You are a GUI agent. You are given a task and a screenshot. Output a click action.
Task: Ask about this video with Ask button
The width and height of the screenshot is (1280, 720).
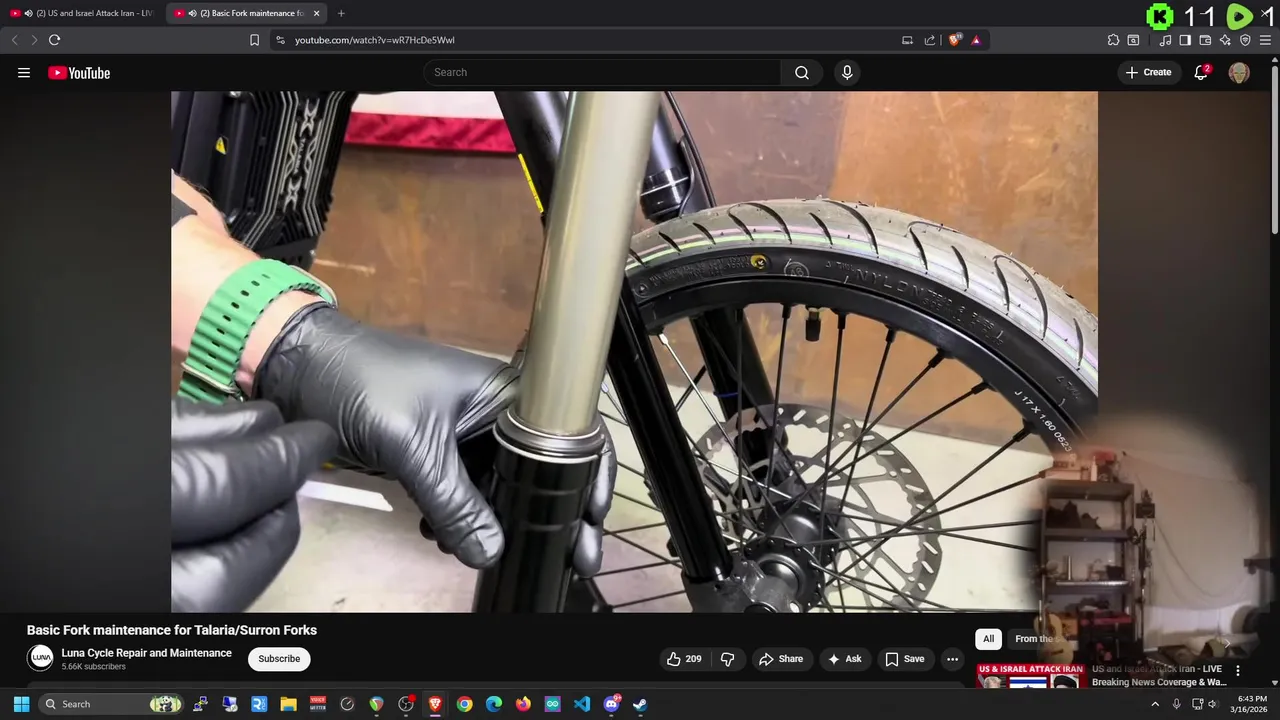(x=845, y=659)
